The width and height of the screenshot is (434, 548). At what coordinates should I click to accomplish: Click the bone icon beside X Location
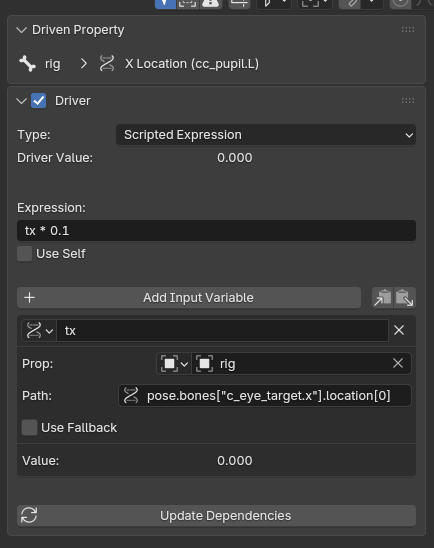tap(107, 64)
